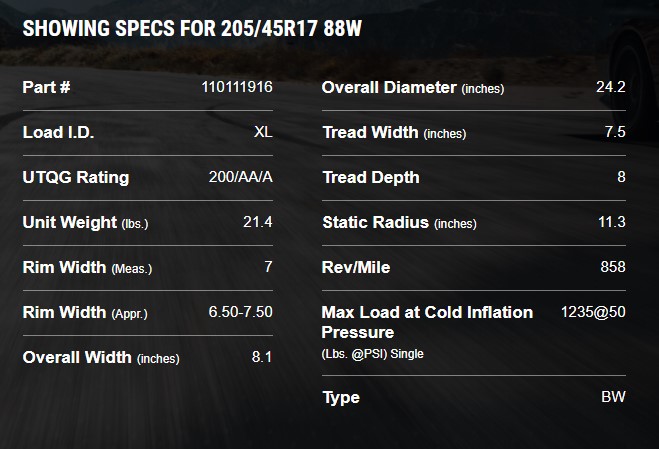Click the Tread Width label
The width and height of the screenshot is (659, 449).
pyautogui.click(x=394, y=133)
